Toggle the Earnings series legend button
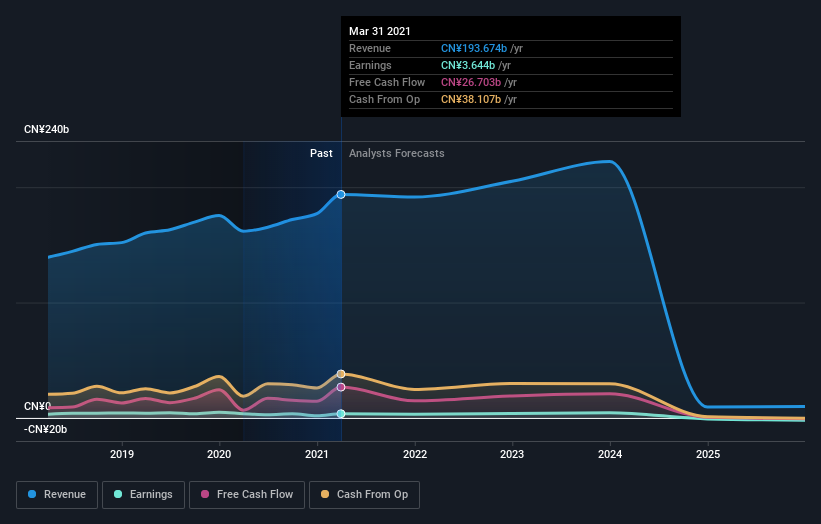The image size is (821, 524). [x=143, y=495]
